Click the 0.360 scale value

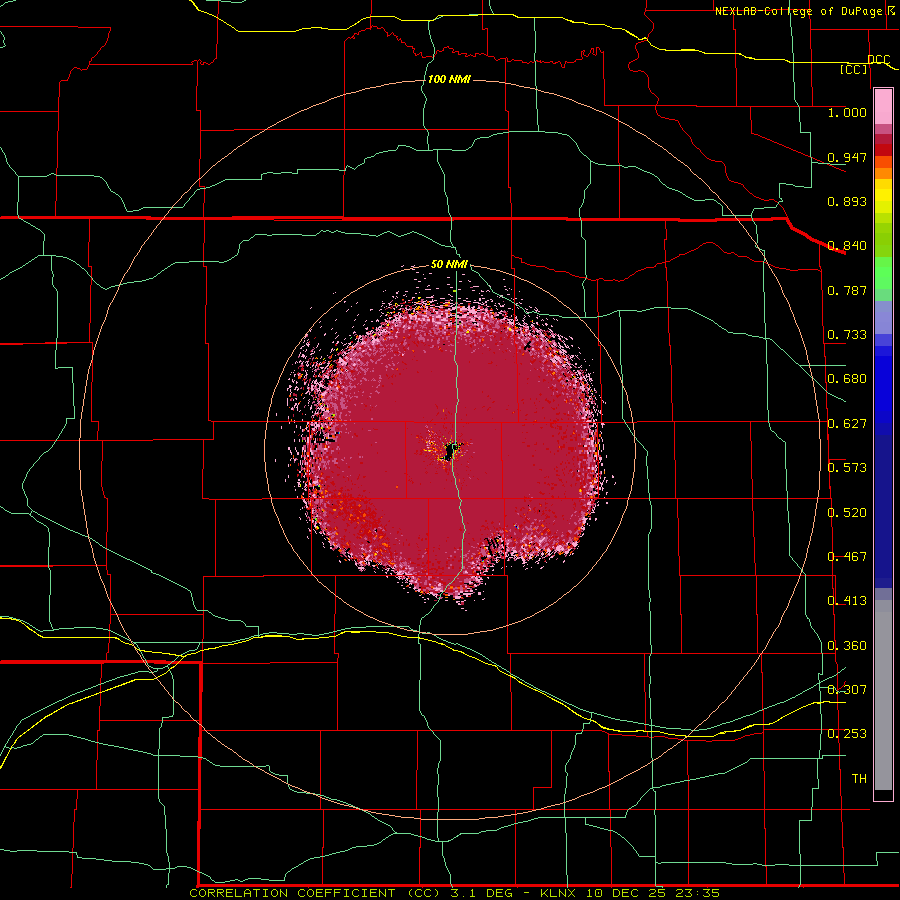pyautogui.click(x=847, y=646)
